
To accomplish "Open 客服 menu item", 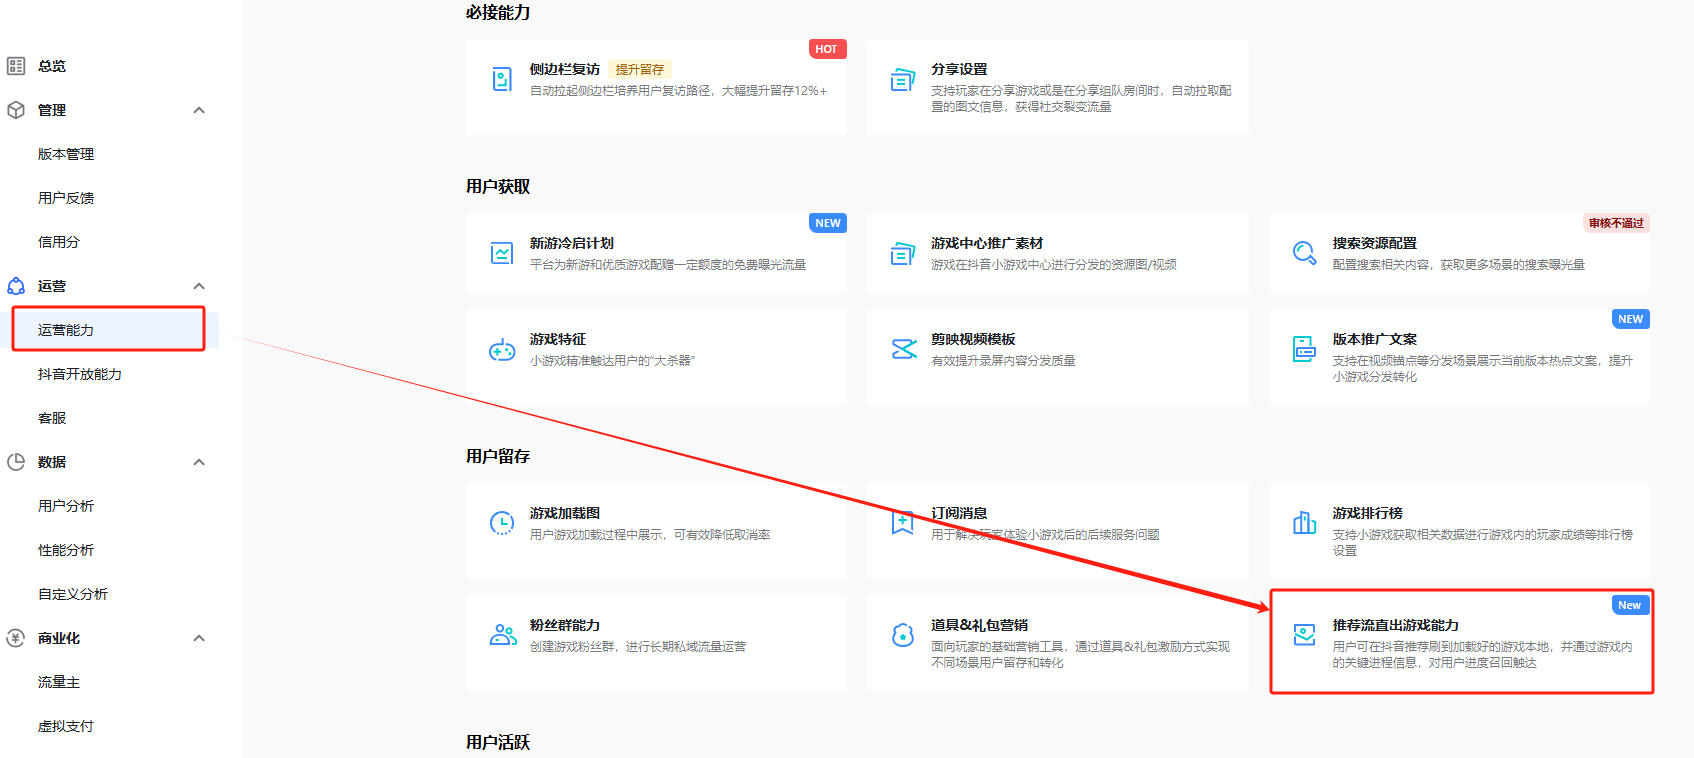I will pos(52,418).
